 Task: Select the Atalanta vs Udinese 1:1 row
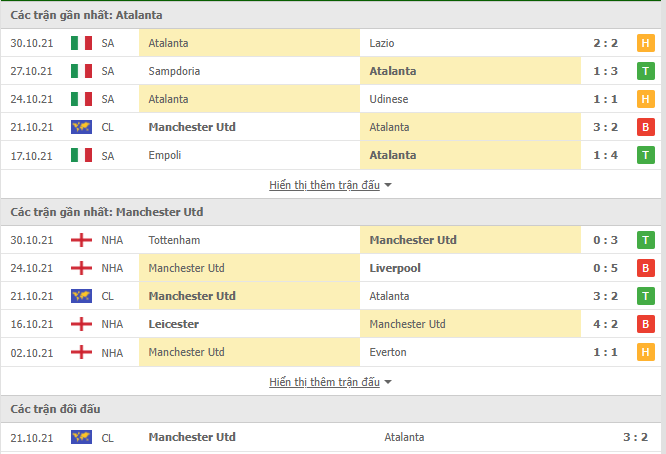(x=331, y=99)
